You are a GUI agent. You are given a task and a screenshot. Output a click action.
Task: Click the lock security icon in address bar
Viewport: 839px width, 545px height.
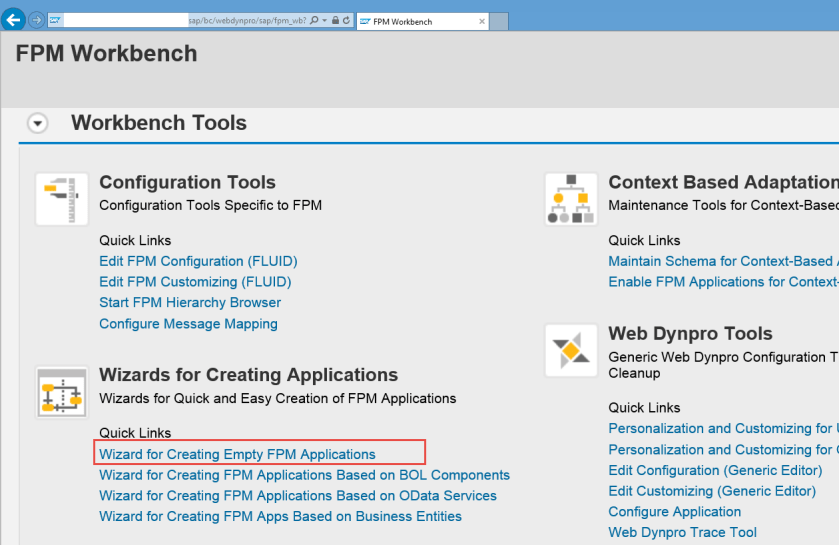click(x=335, y=20)
